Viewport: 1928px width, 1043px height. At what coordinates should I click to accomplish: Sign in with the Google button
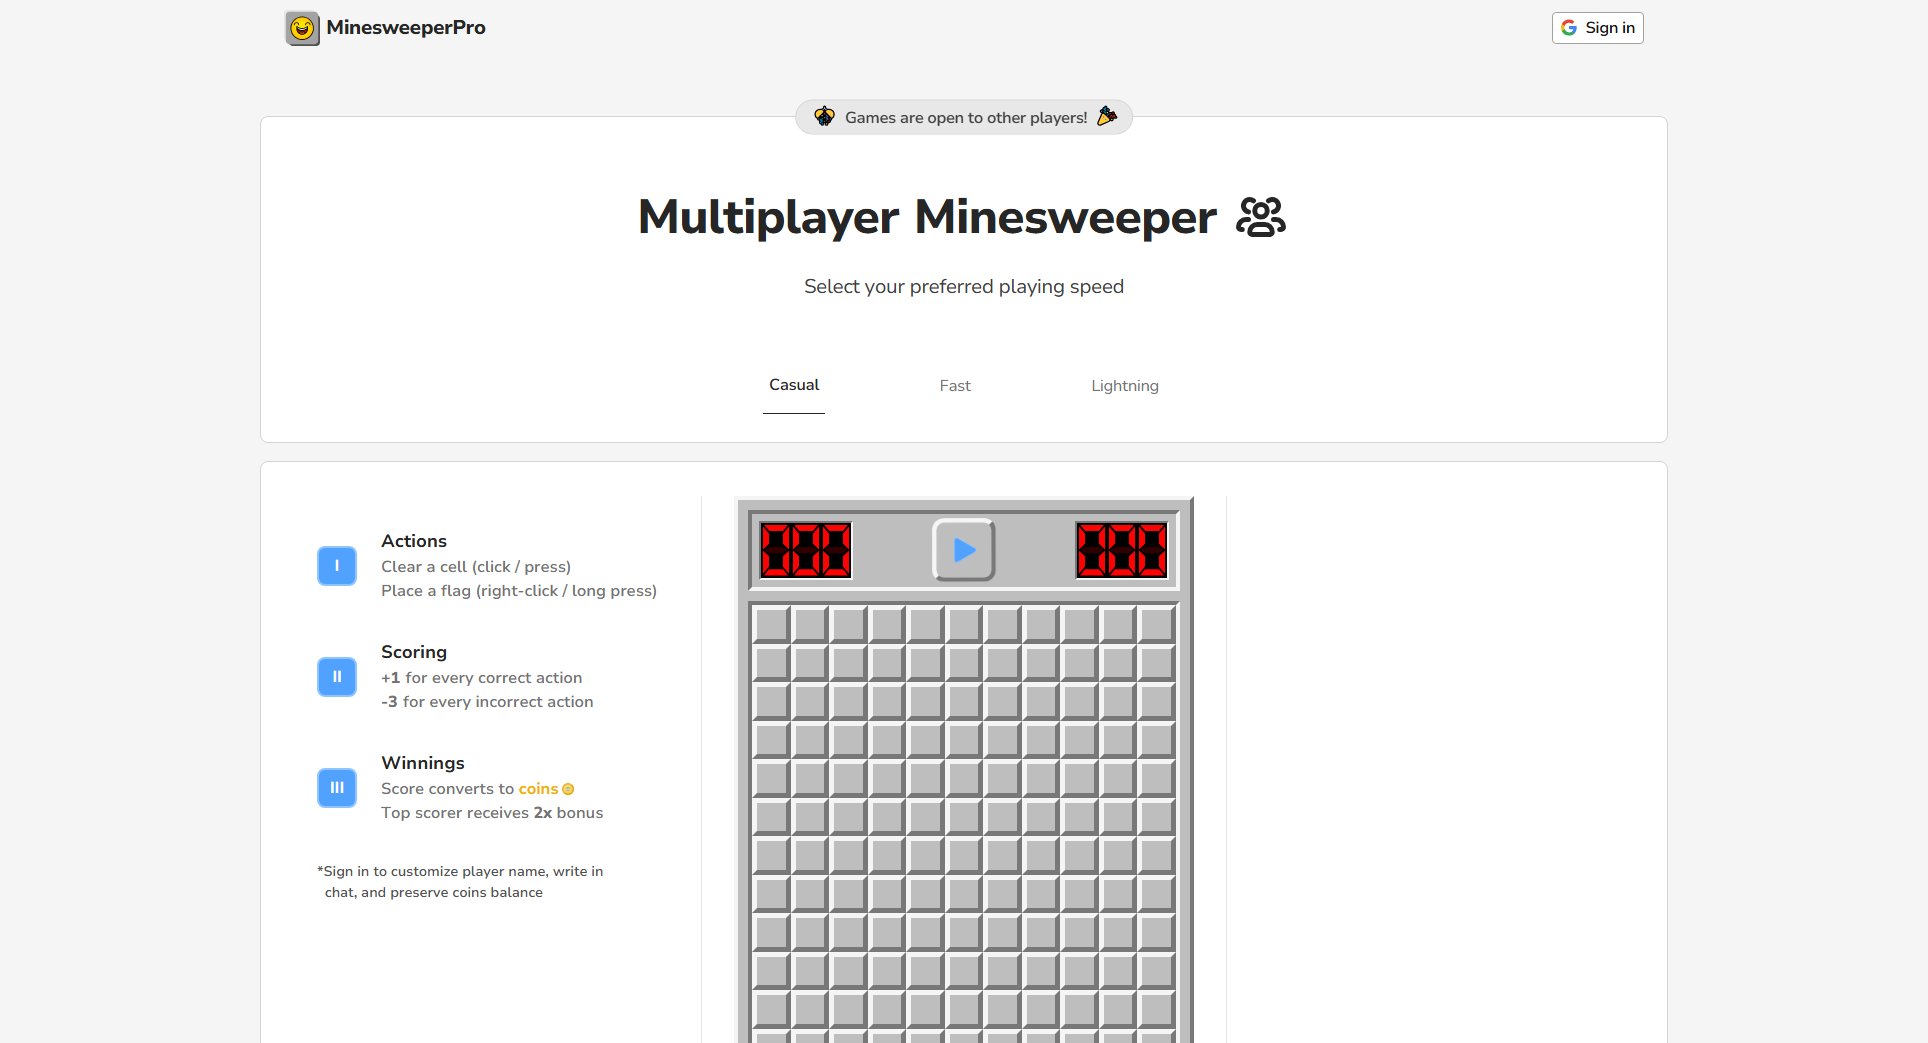click(1597, 28)
